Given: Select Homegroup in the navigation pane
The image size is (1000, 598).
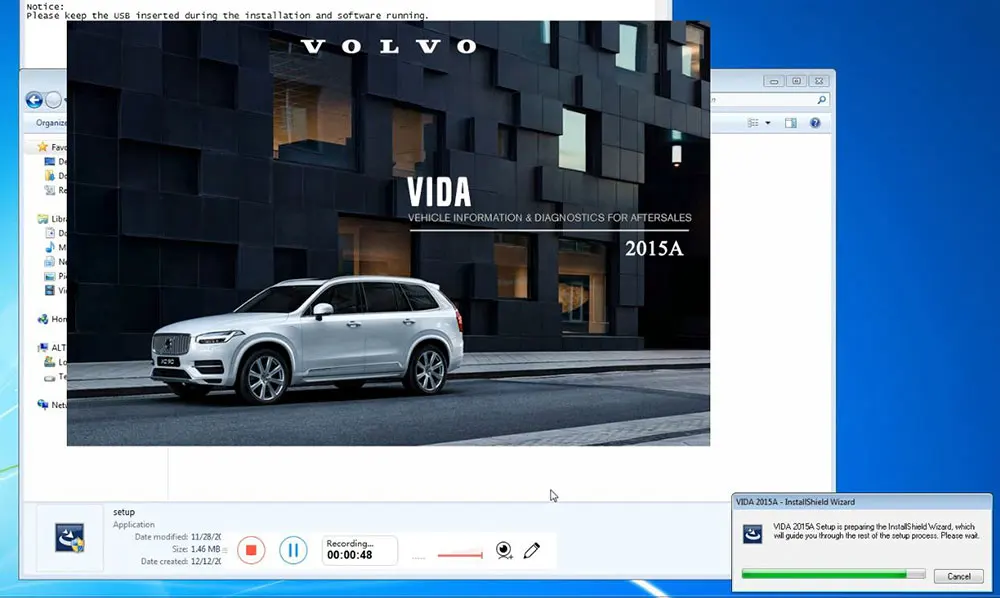Looking at the screenshot, I should pyautogui.click(x=51, y=319).
